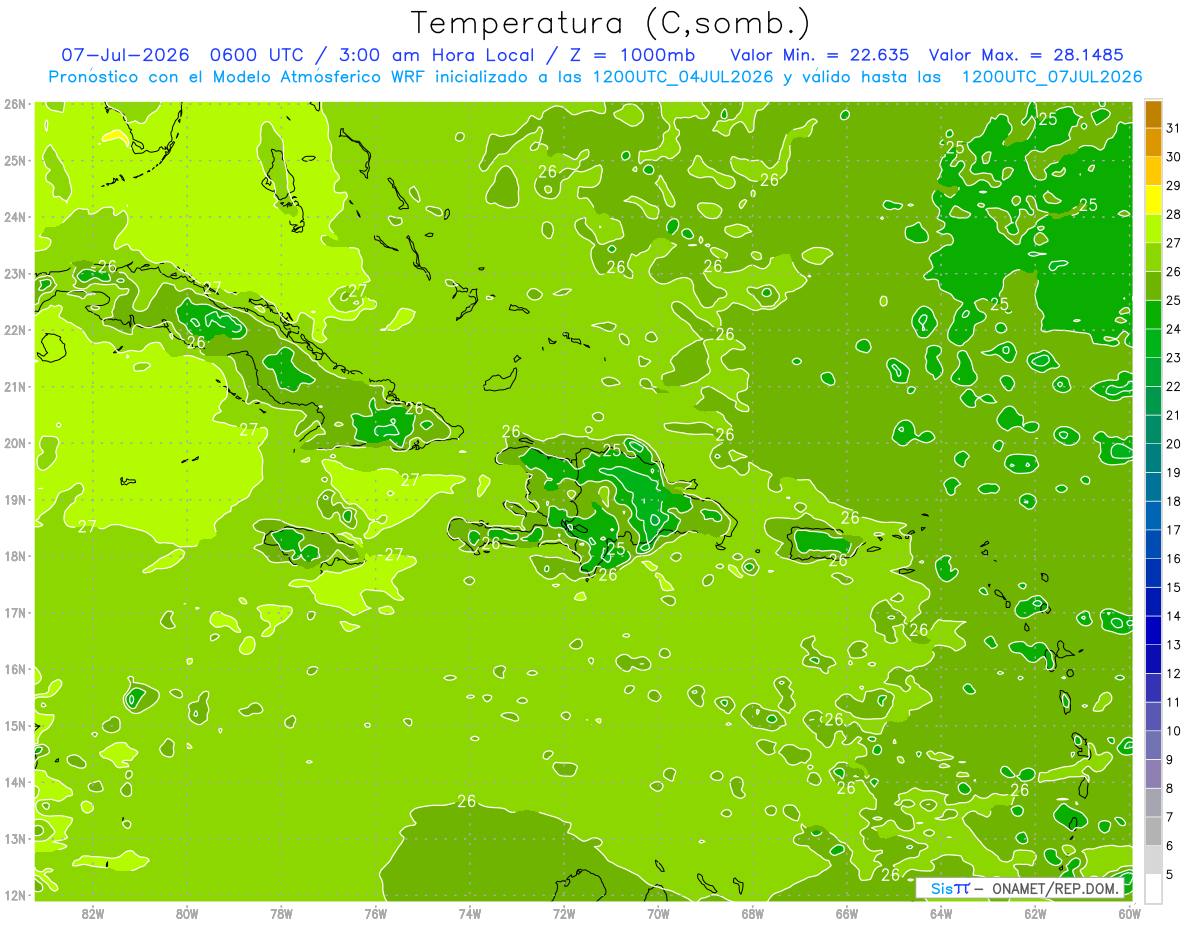Click the longitude axis label '76W'
Viewport: 1200px width, 927px height.
(375, 913)
